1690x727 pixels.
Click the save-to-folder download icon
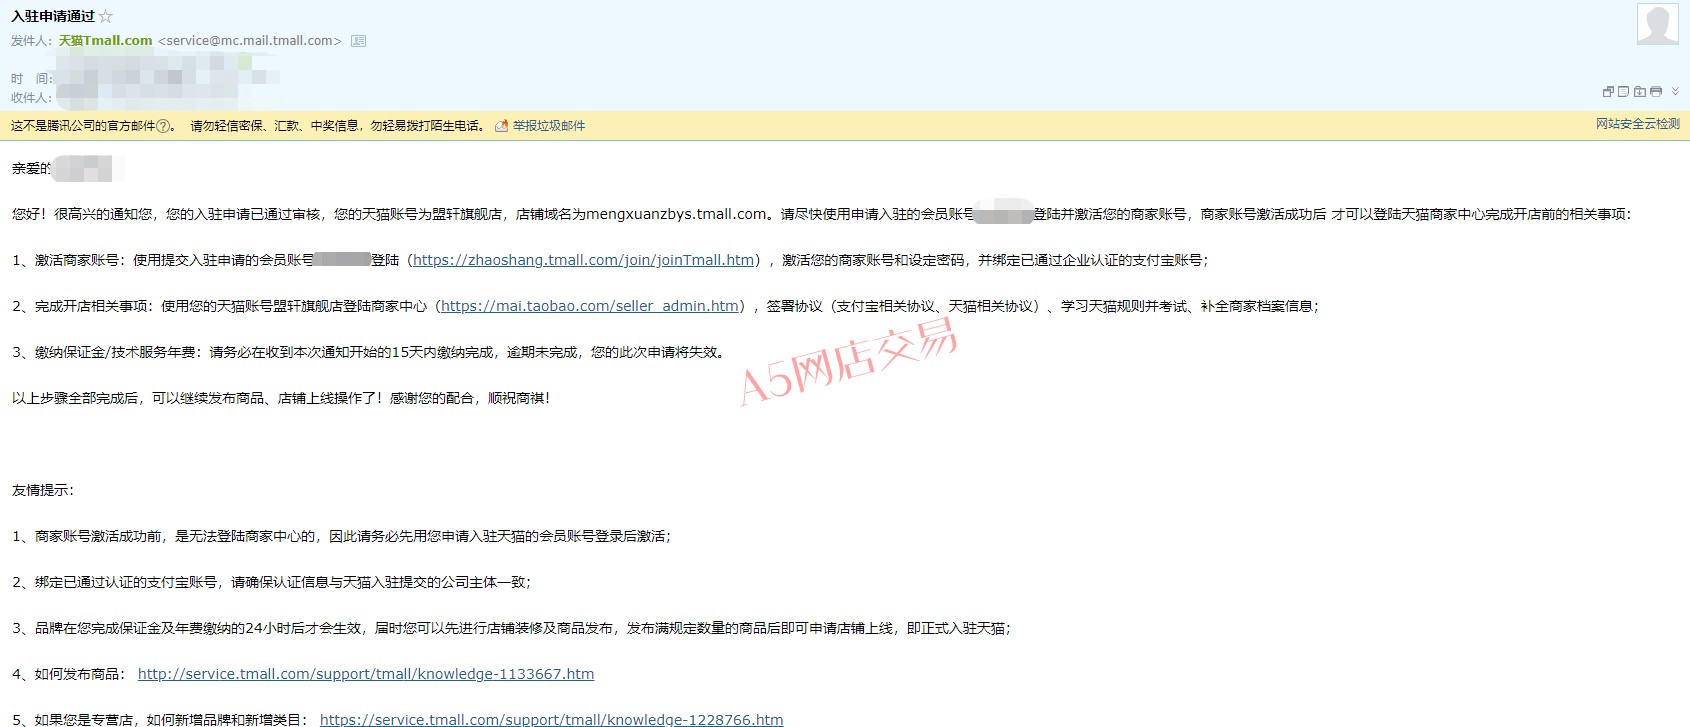(x=1640, y=91)
